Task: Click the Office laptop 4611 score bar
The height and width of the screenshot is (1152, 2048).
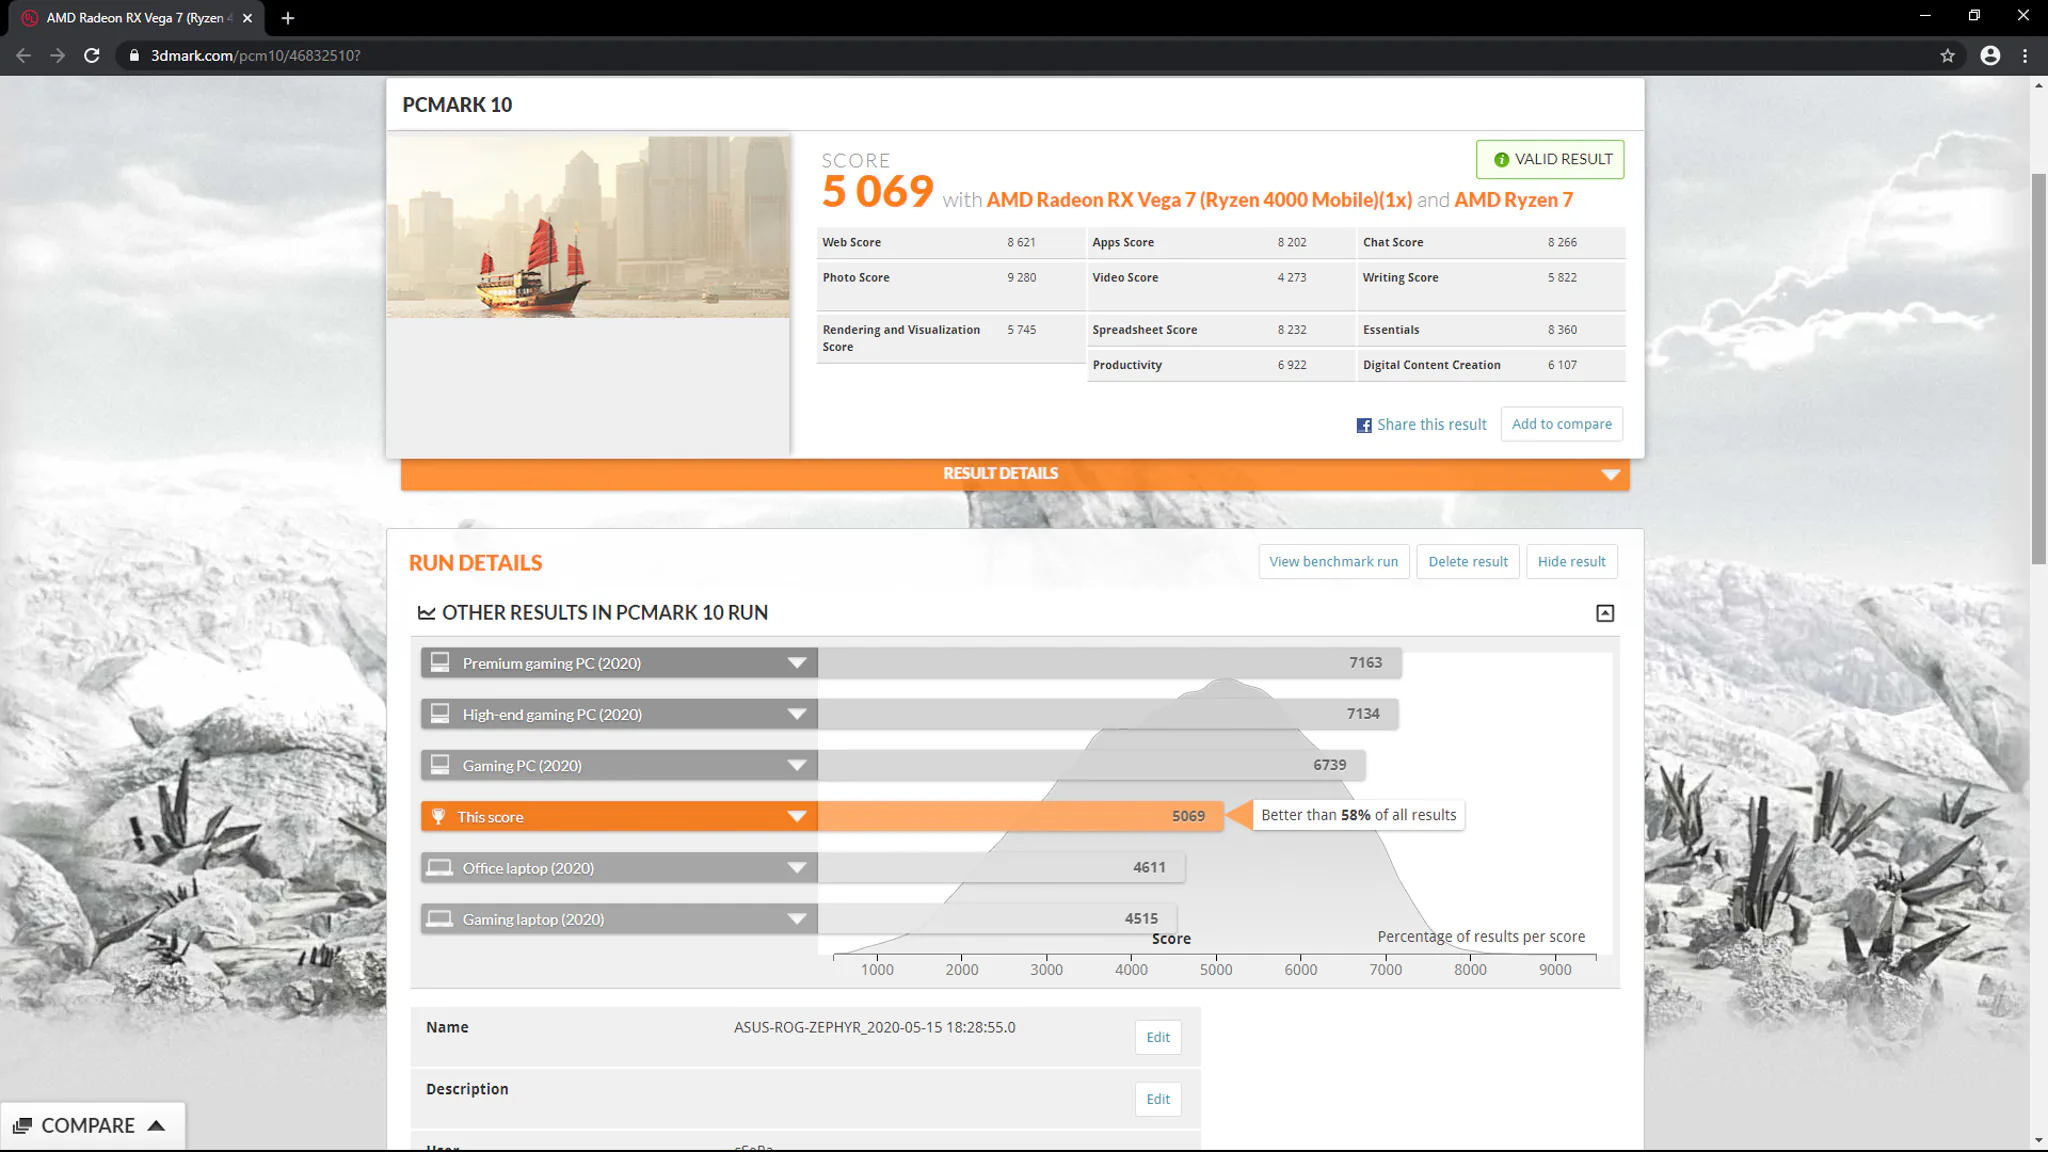Action: point(1001,867)
